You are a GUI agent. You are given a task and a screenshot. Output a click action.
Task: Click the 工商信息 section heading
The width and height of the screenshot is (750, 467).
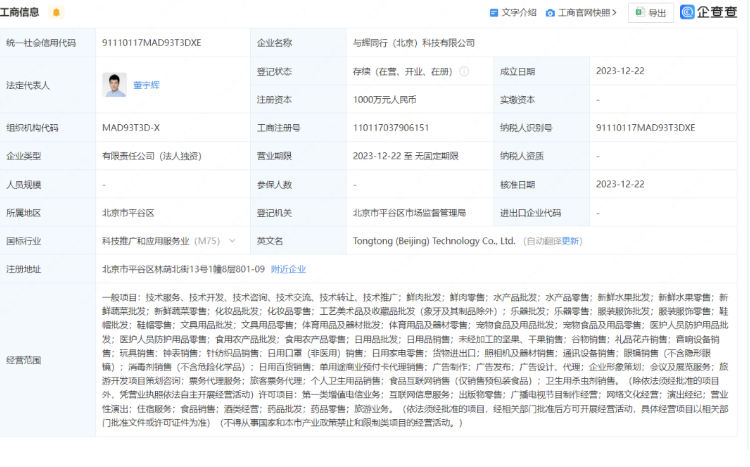coord(22,12)
